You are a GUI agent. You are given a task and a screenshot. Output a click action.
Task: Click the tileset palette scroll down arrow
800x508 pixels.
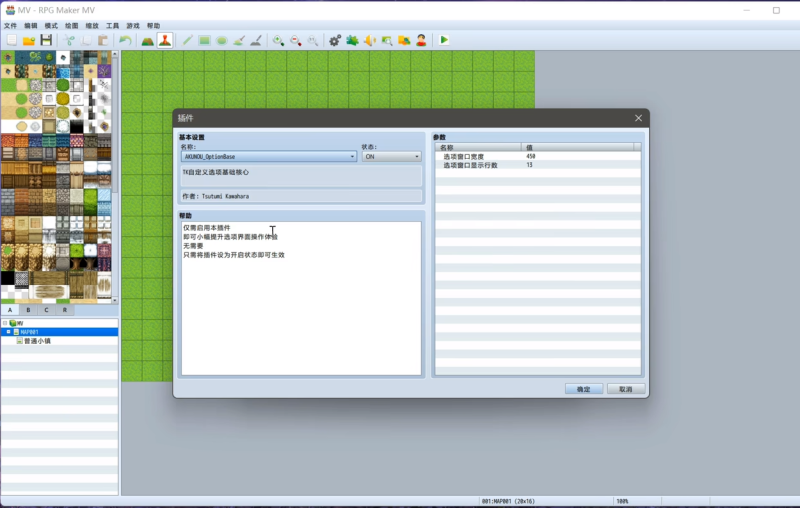pos(115,300)
